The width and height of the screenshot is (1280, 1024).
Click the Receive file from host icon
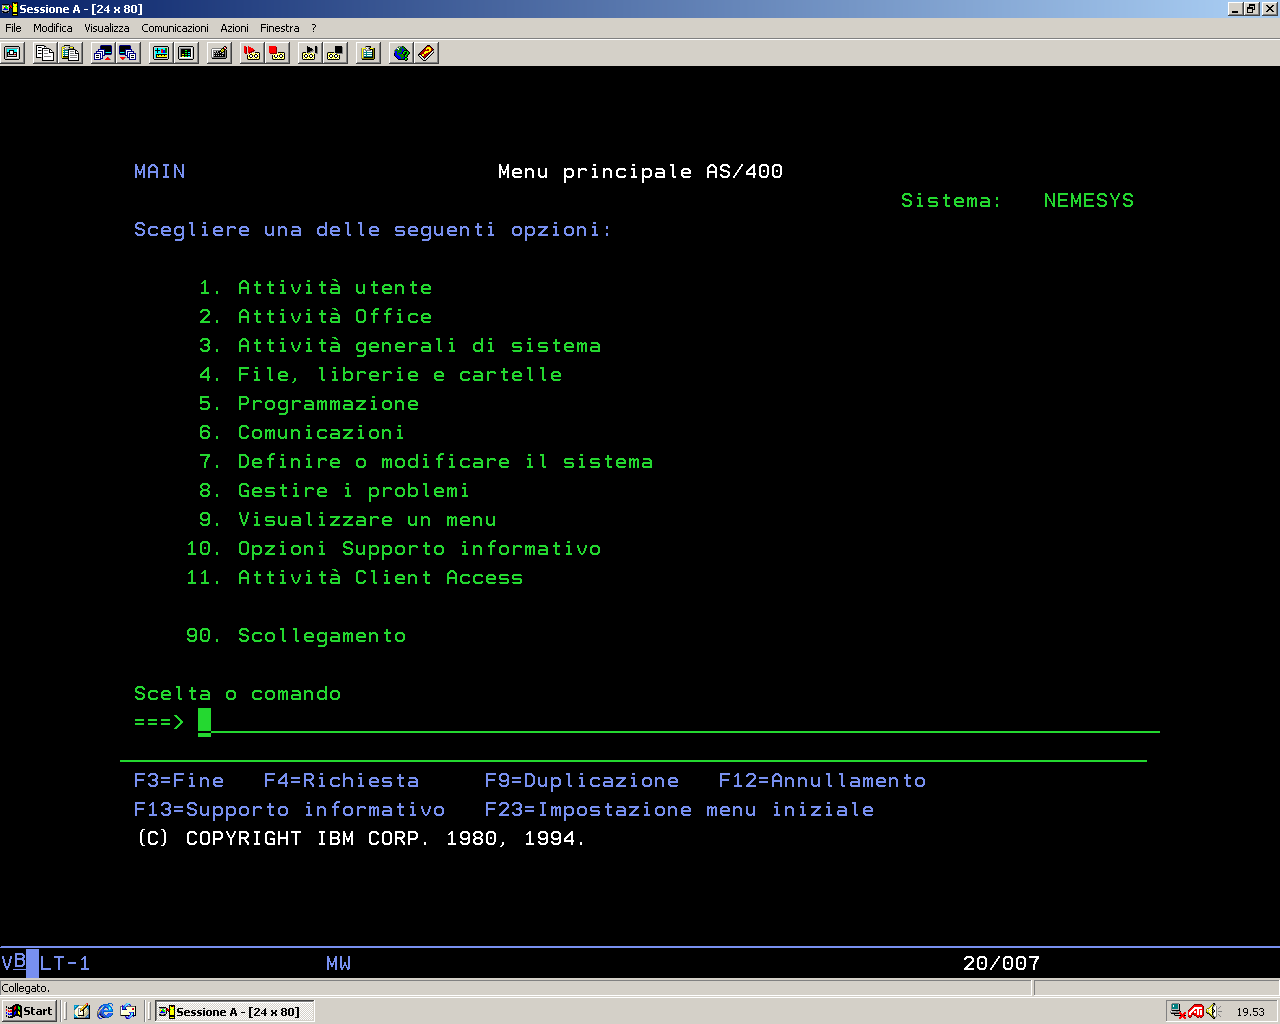click(x=129, y=53)
